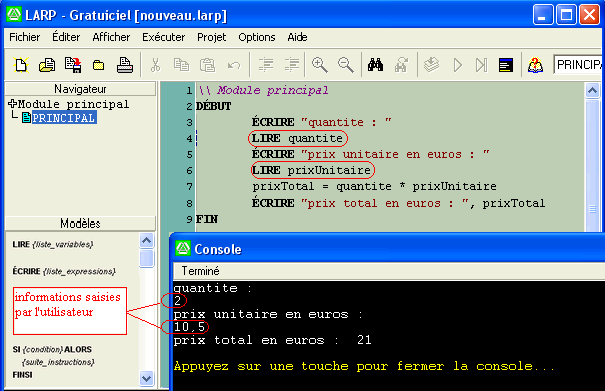The width and height of the screenshot is (605, 391).
Task: Click the line ÉCRIRE "quantite : "
Action: click(x=322, y=122)
